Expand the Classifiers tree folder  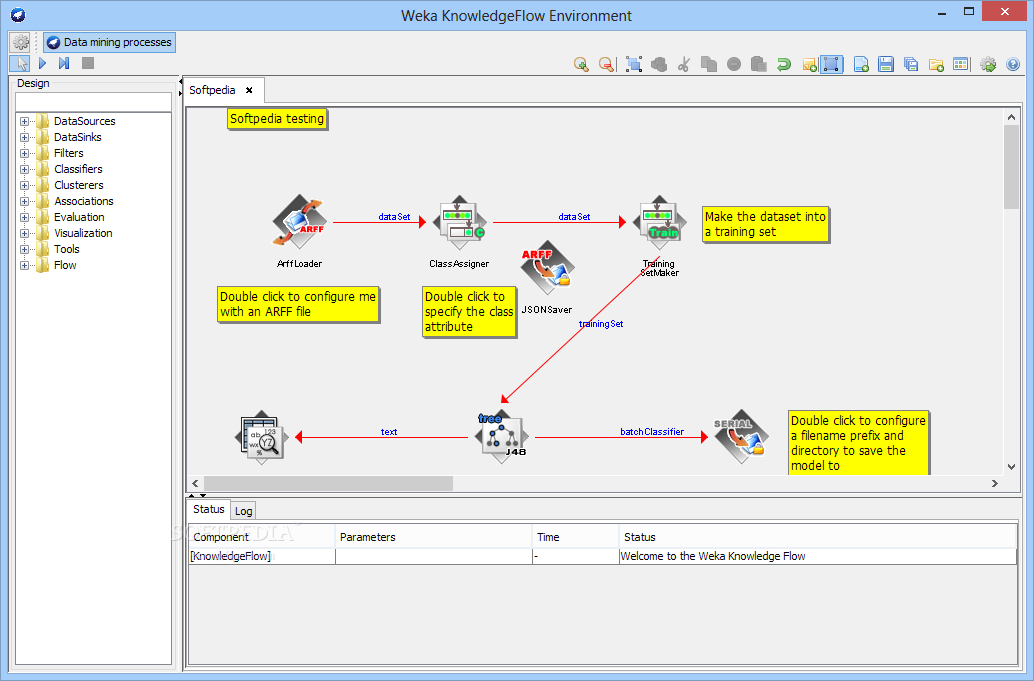tap(24, 169)
